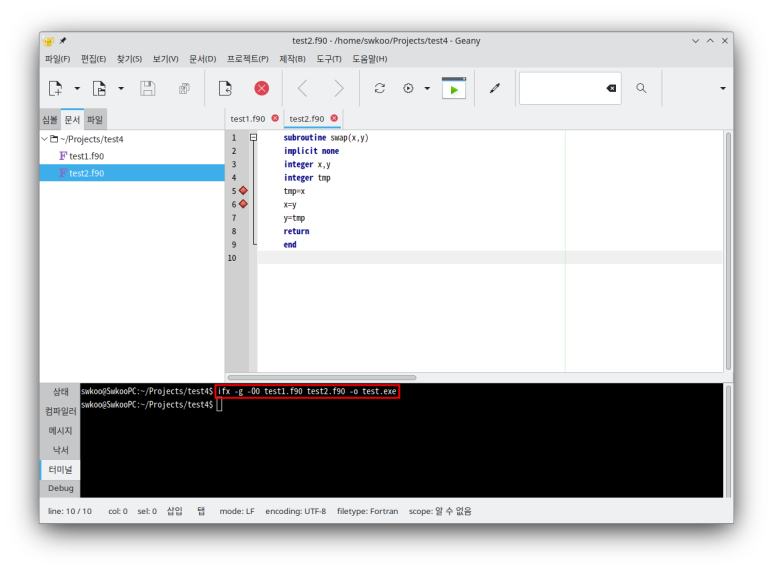Viewport: 773px width, 570px height.
Task: Click the Save file toolbar icon
Action: pos(147,88)
